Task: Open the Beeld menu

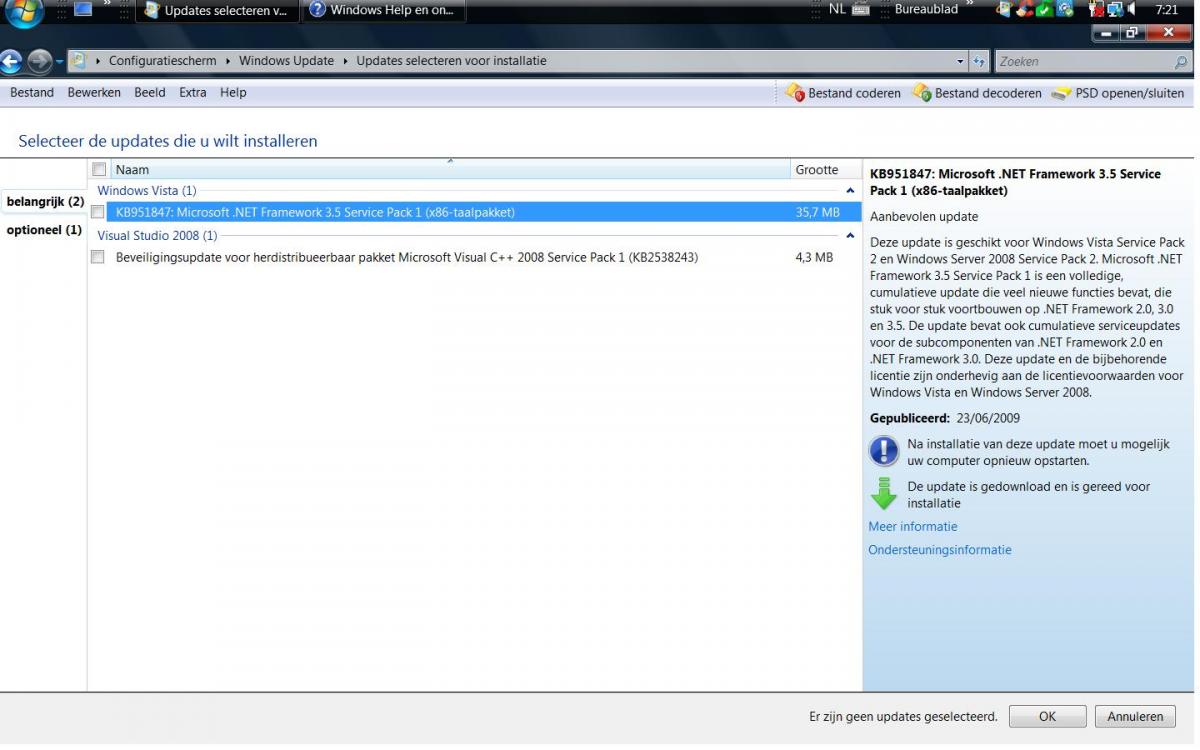Action: pos(150,93)
